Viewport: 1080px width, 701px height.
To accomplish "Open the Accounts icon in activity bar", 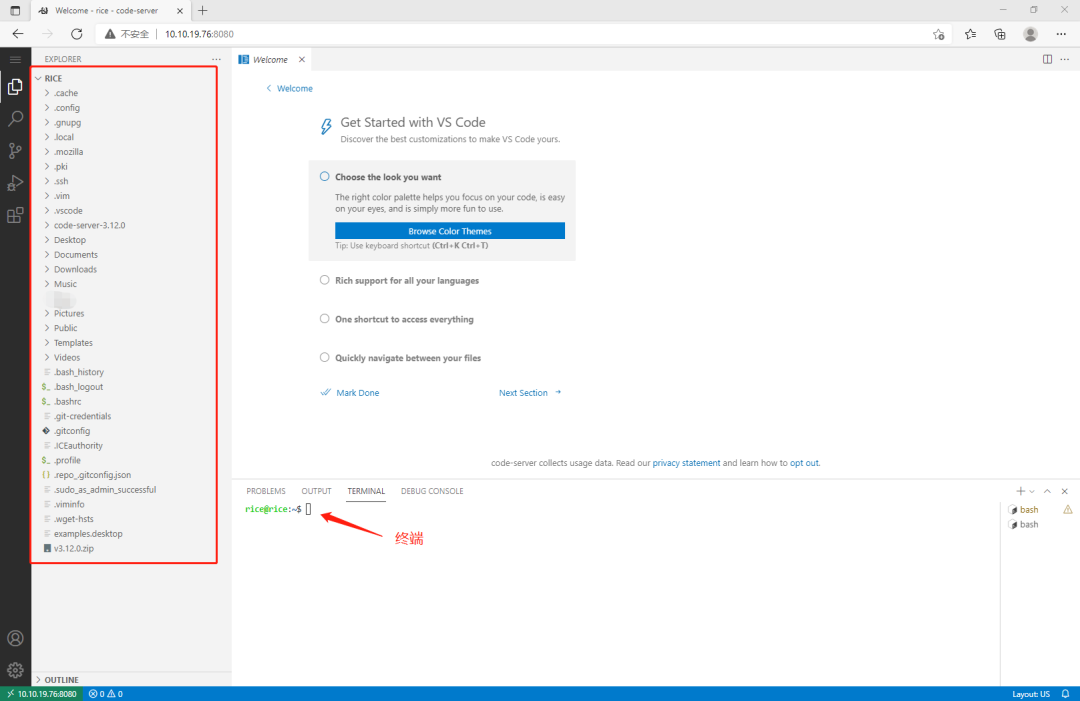I will [15, 638].
